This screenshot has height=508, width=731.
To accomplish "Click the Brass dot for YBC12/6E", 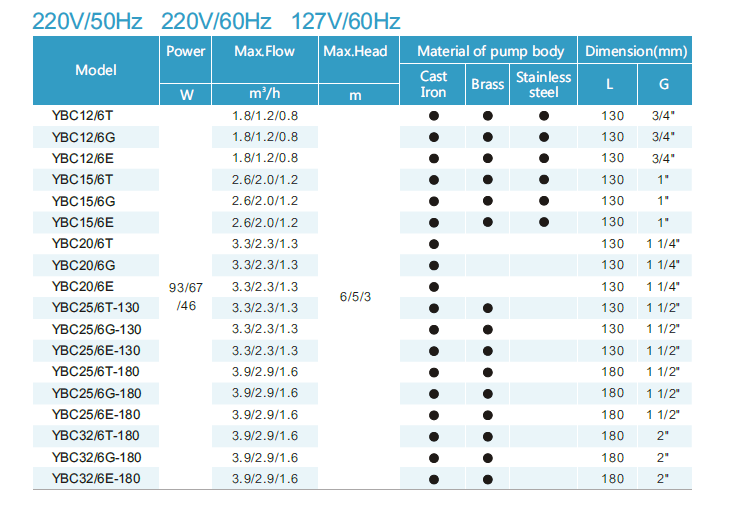I will pyautogui.click(x=488, y=158).
